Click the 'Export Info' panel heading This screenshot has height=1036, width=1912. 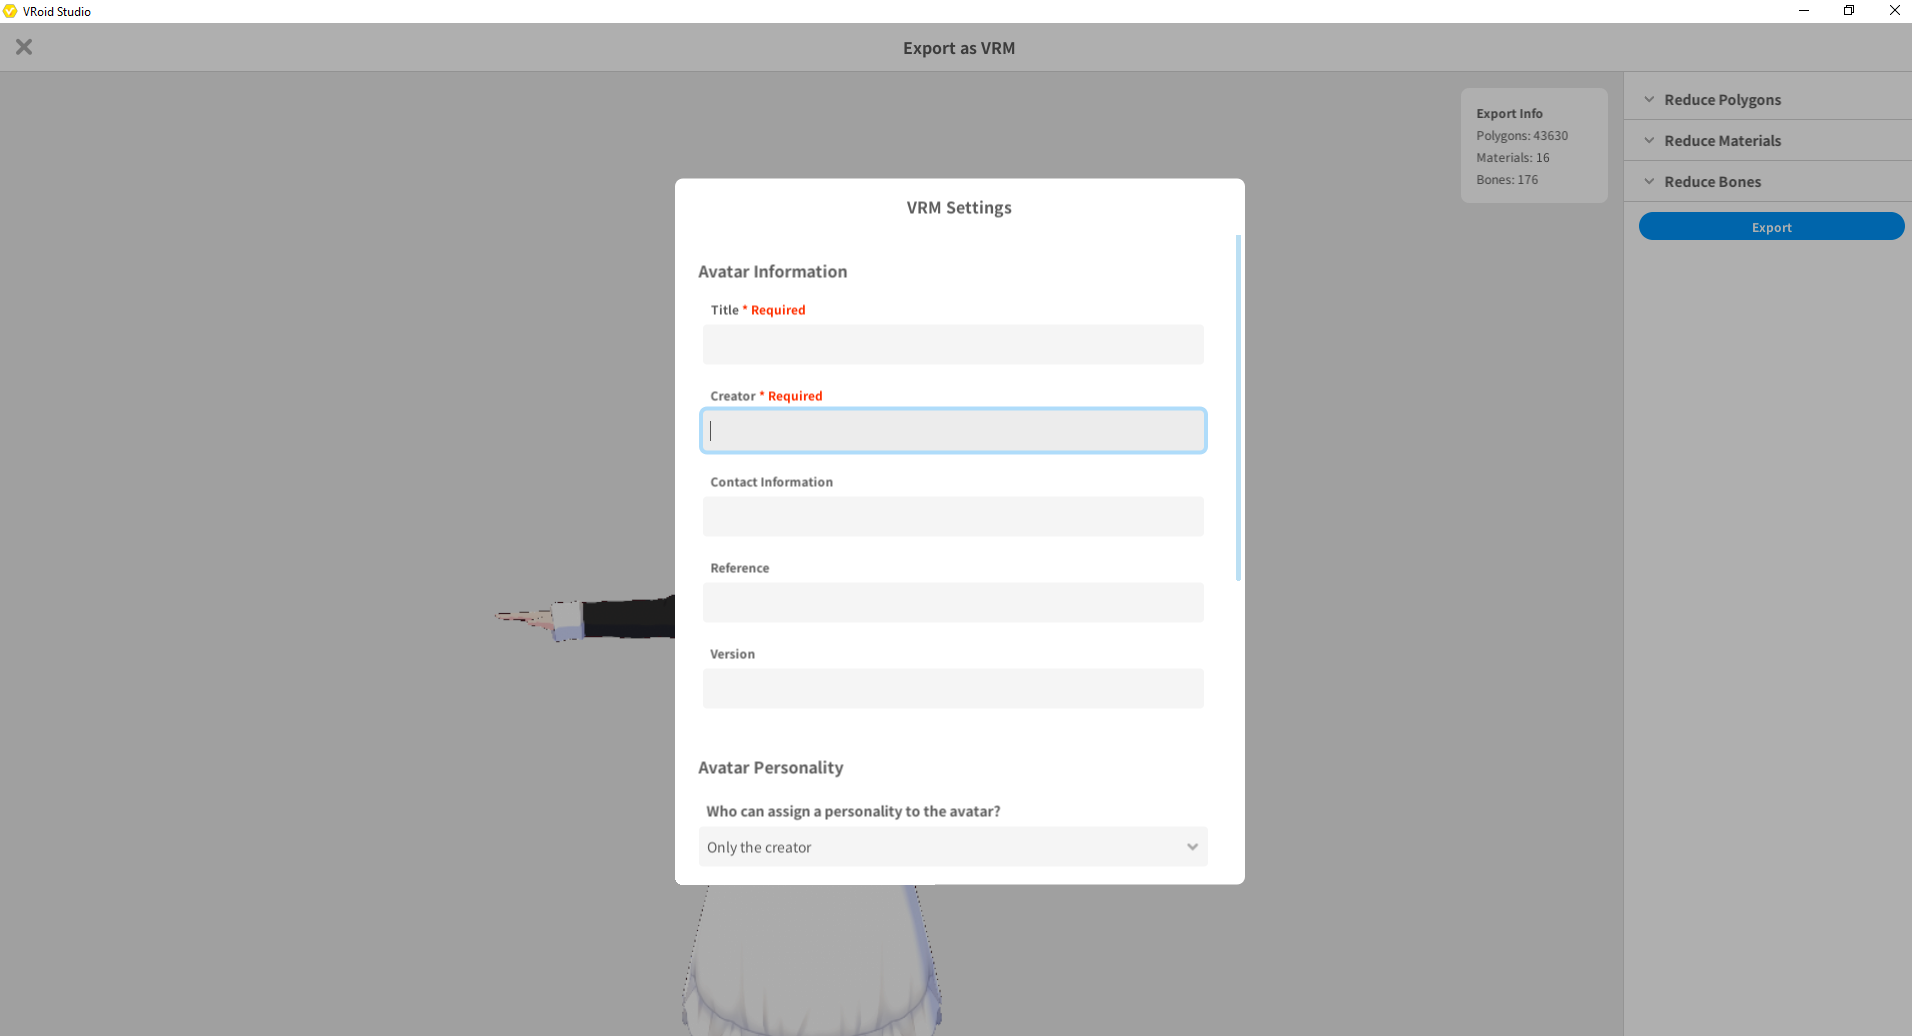(x=1509, y=114)
